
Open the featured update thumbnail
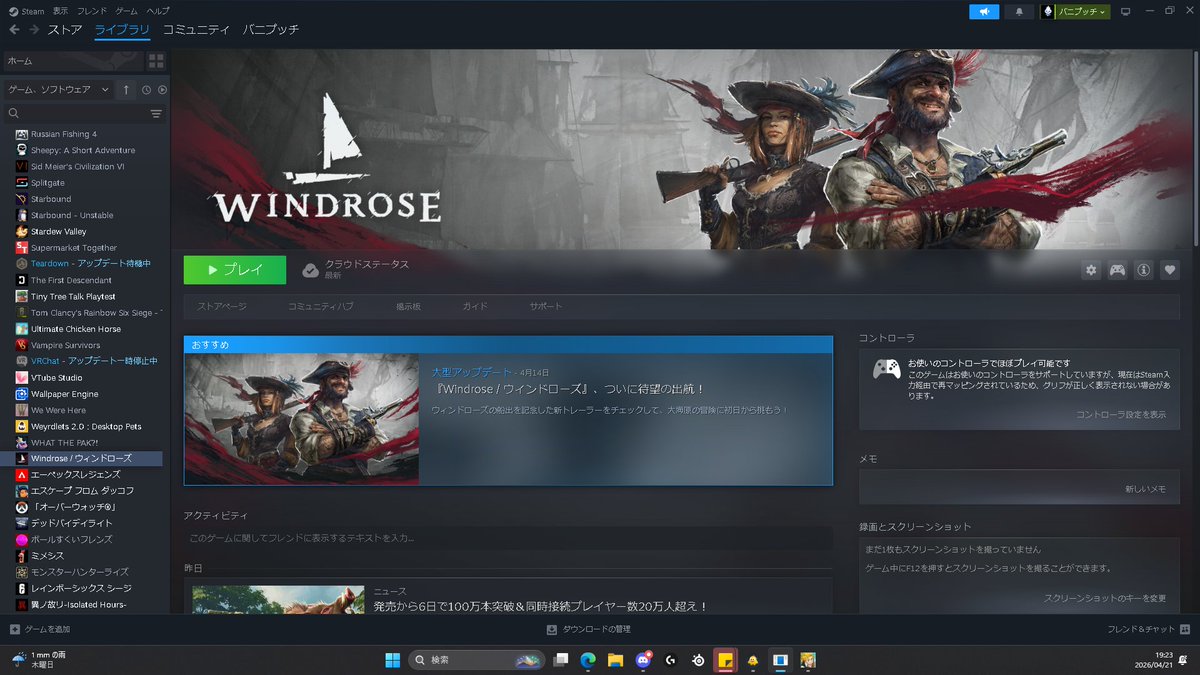[x=301, y=419]
